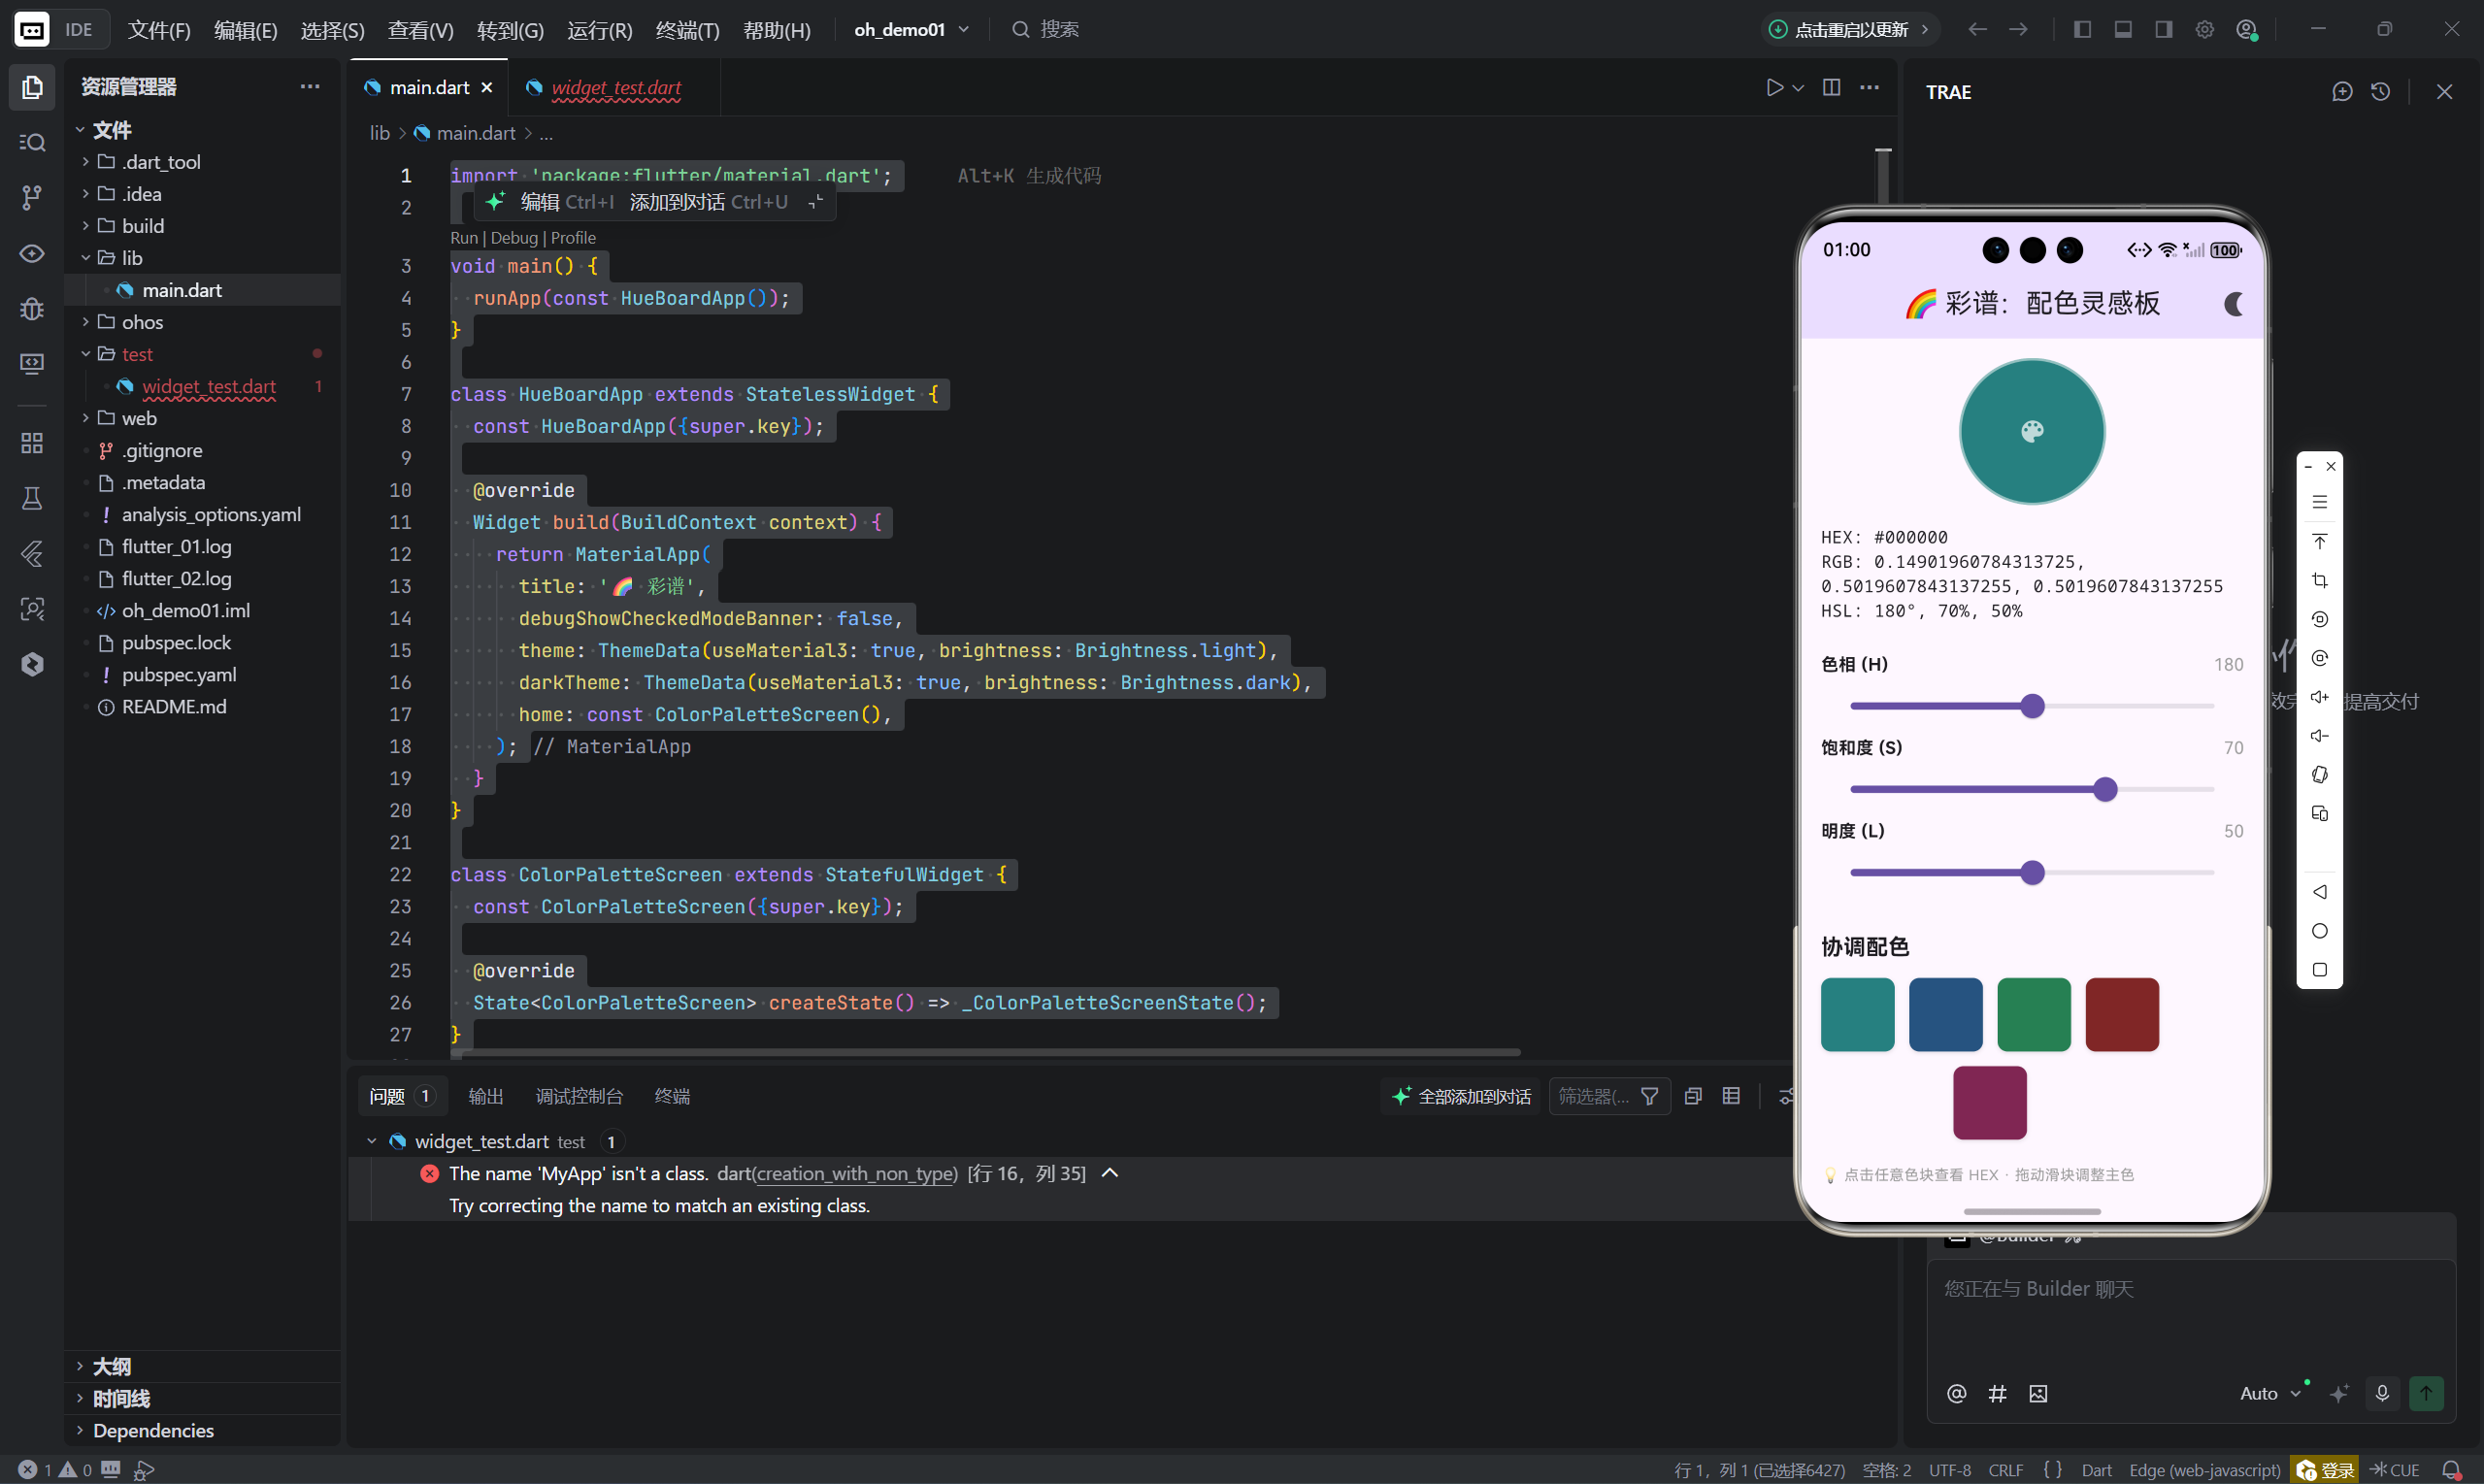Open the Auto model dropdown
The width and height of the screenshot is (2484, 1484).
click(x=2269, y=1393)
